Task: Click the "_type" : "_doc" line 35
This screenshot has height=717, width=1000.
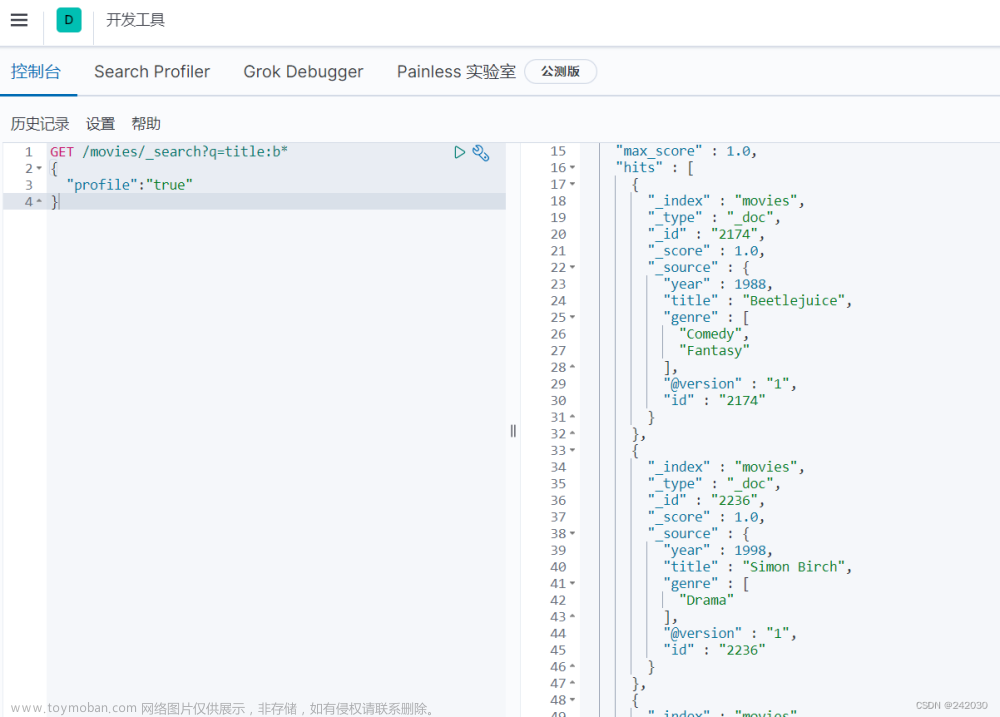Action: 714,484
